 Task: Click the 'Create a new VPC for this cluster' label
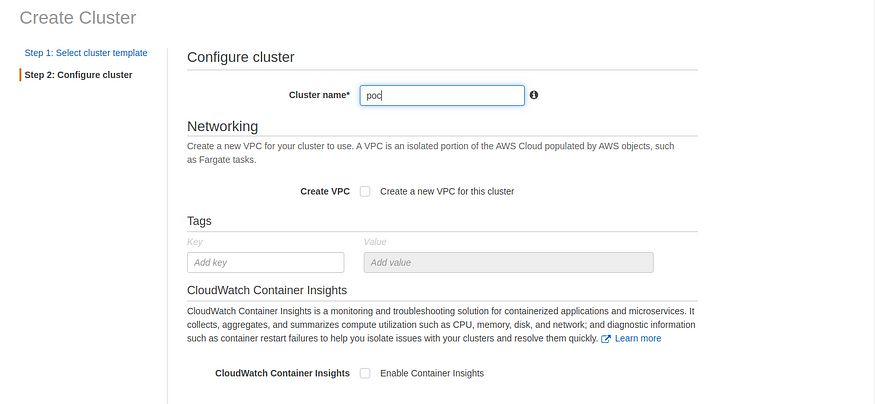tap(447, 191)
